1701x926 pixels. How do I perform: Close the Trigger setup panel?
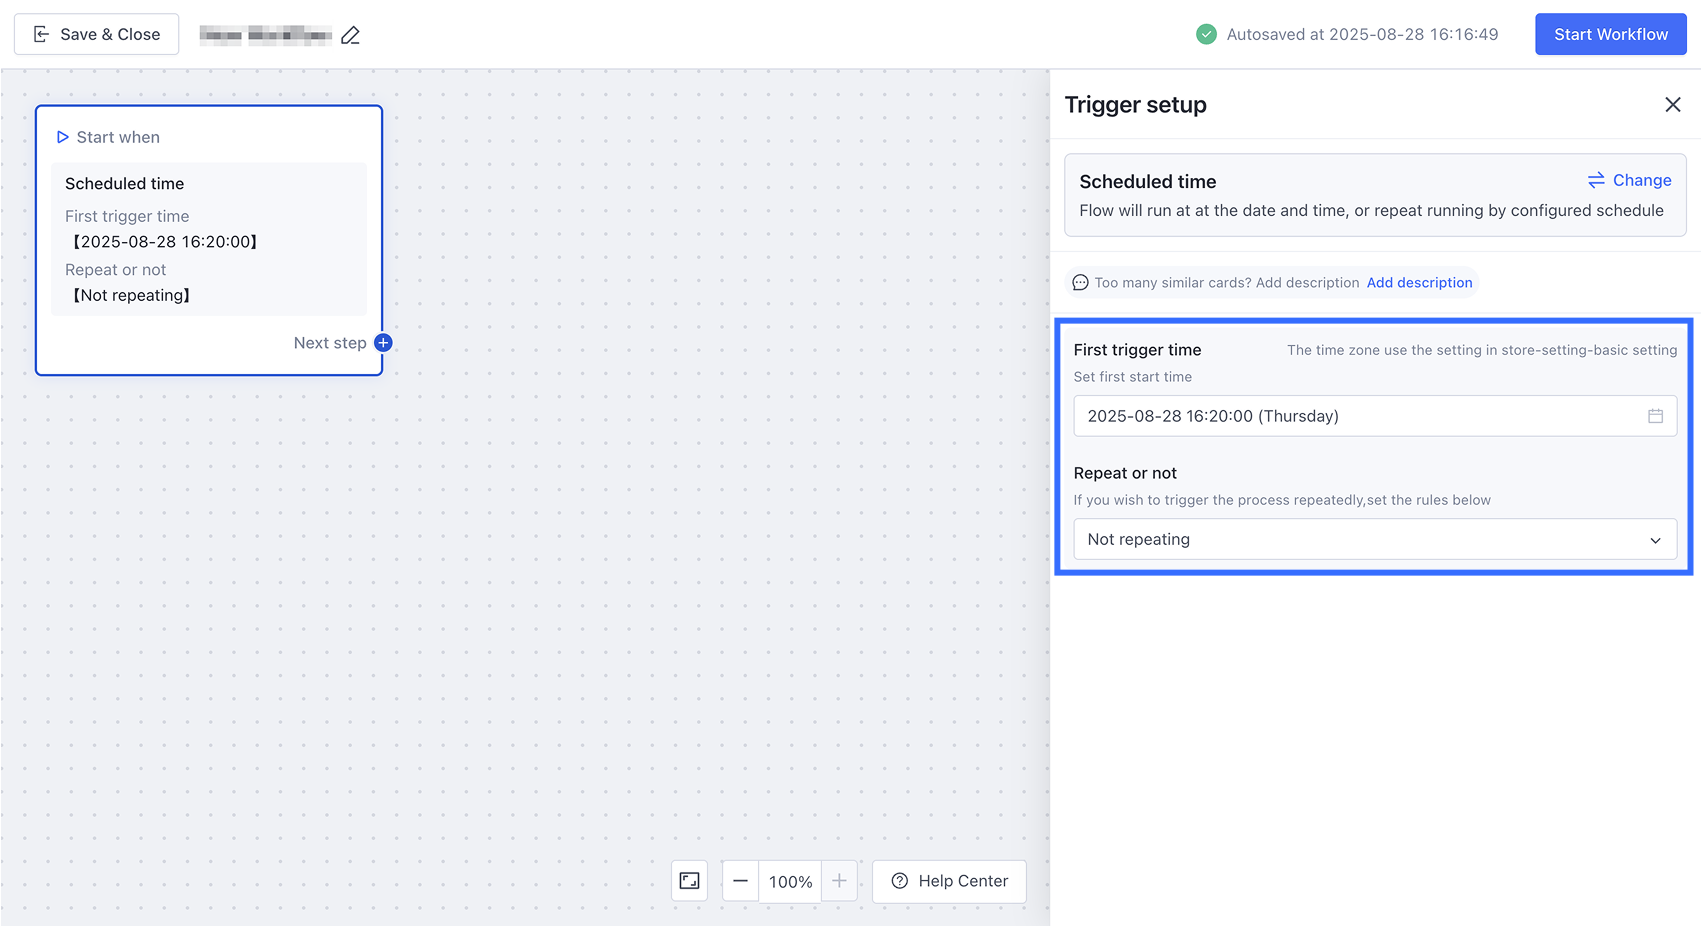click(x=1672, y=105)
